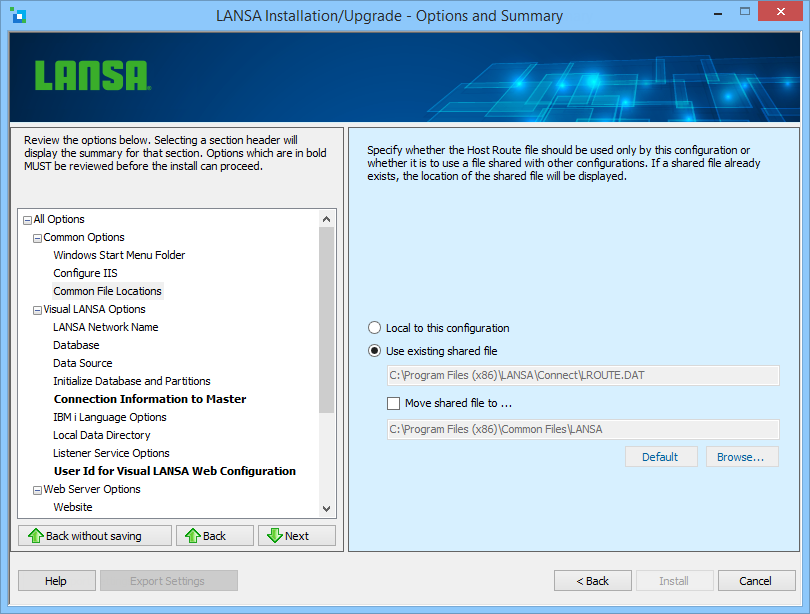Click the grayed-out Install button
The height and width of the screenshot is (614, 810).
pos(675,580)
